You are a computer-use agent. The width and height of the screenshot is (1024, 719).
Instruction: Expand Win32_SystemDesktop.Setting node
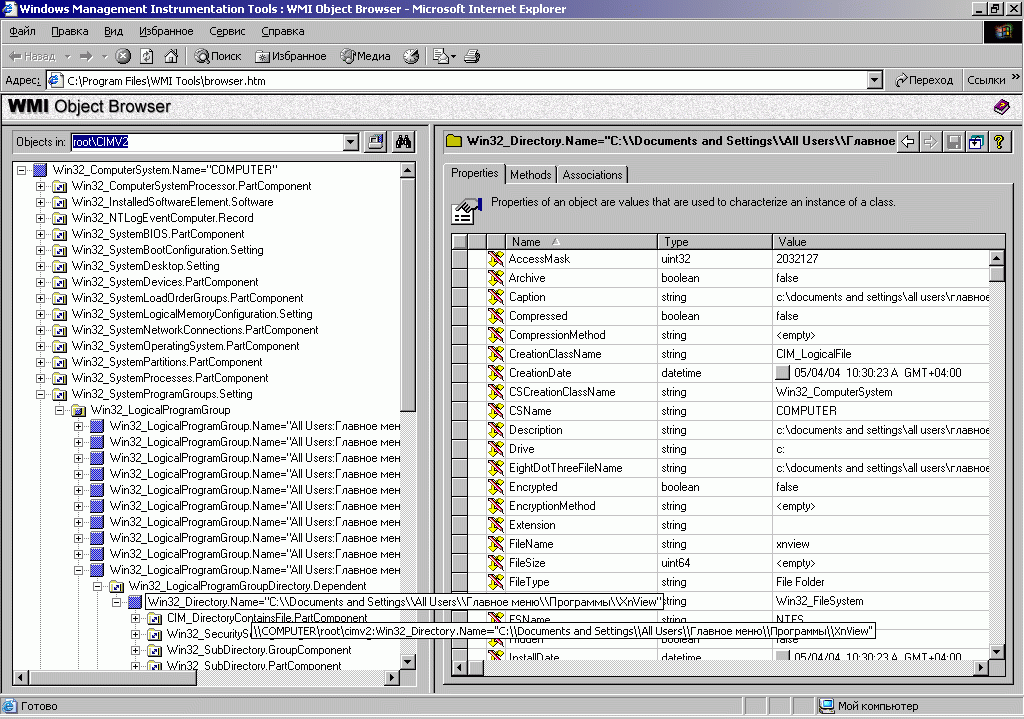40,266
